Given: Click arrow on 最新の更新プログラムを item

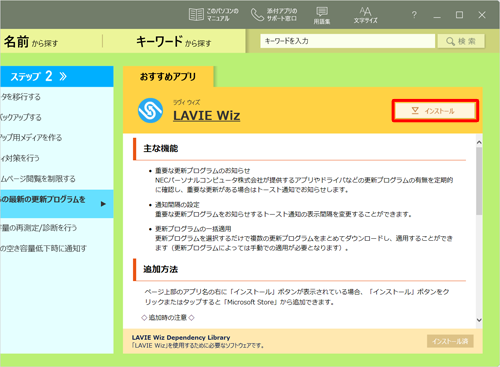Looking at the screenshot, I should pos(103,204).
